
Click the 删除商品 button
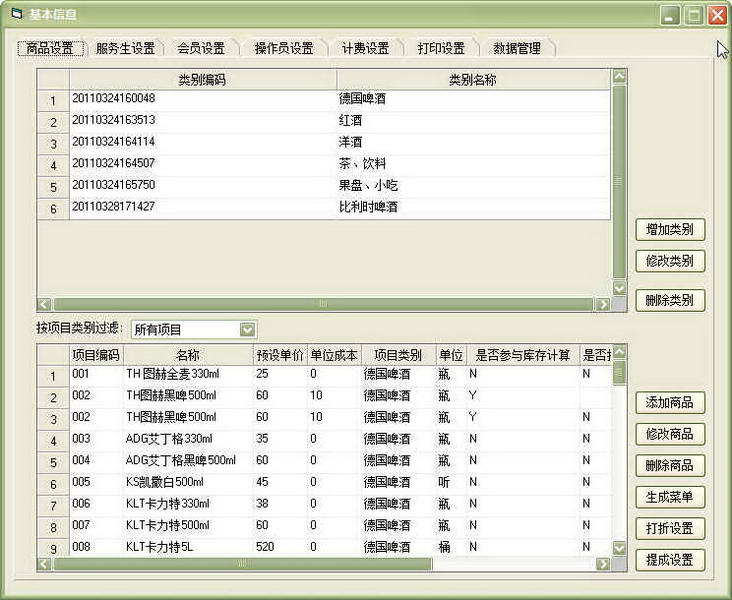pyautogui.click(x=670, y=465)
